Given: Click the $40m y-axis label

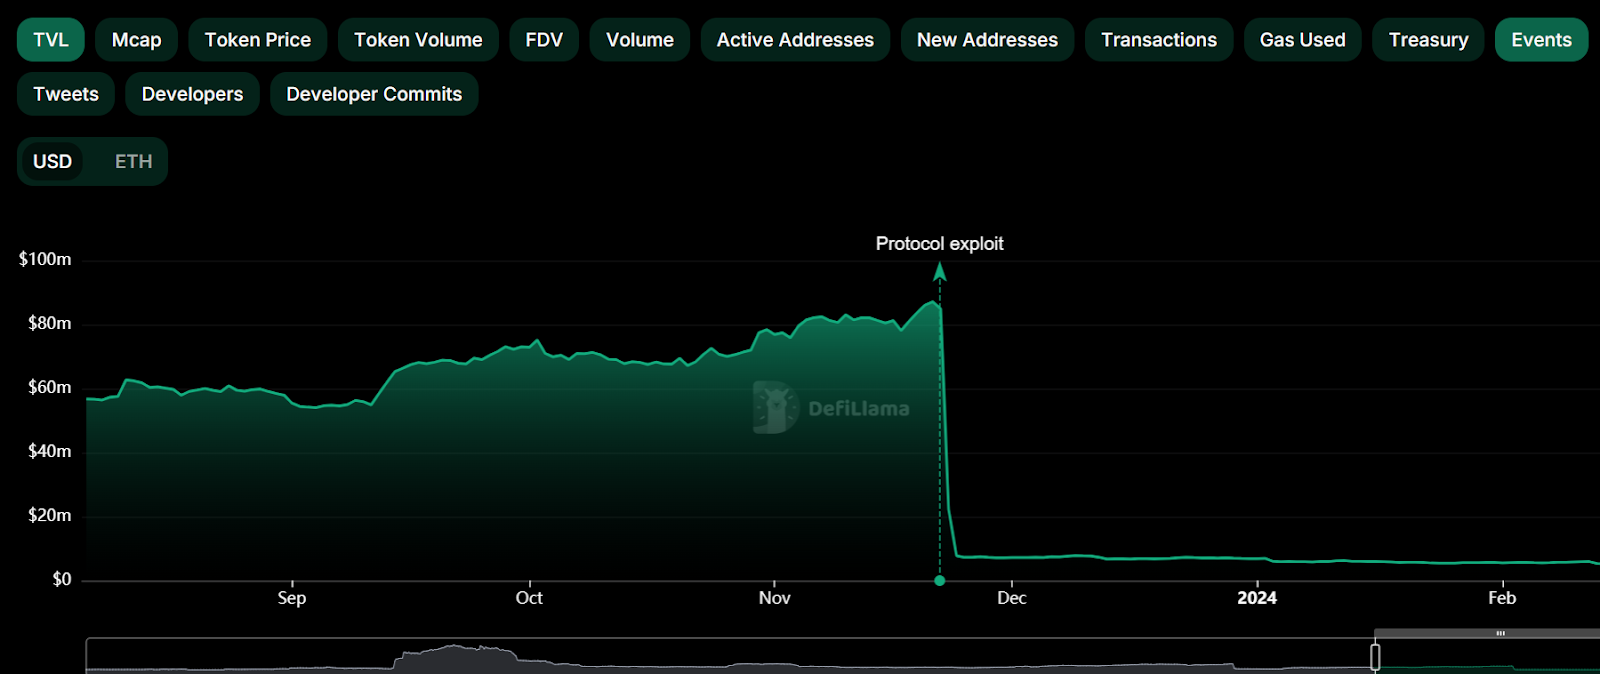Looking at the screenshot, I should pos(50,451).
